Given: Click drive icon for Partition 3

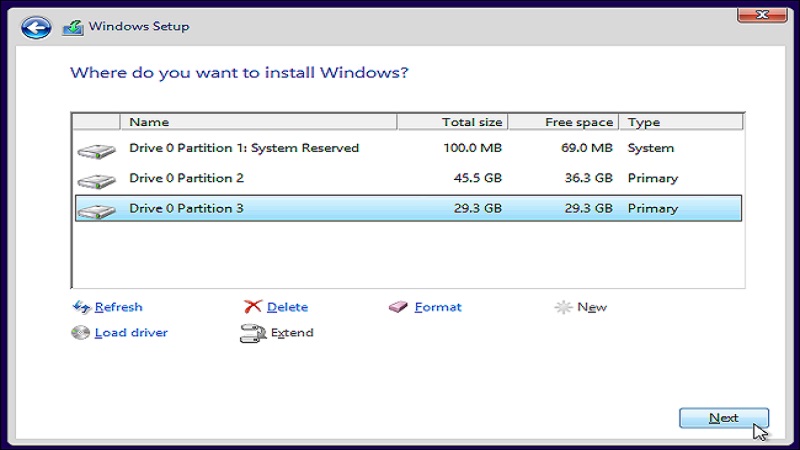Looking at the screenshot, I should (96, 211).
